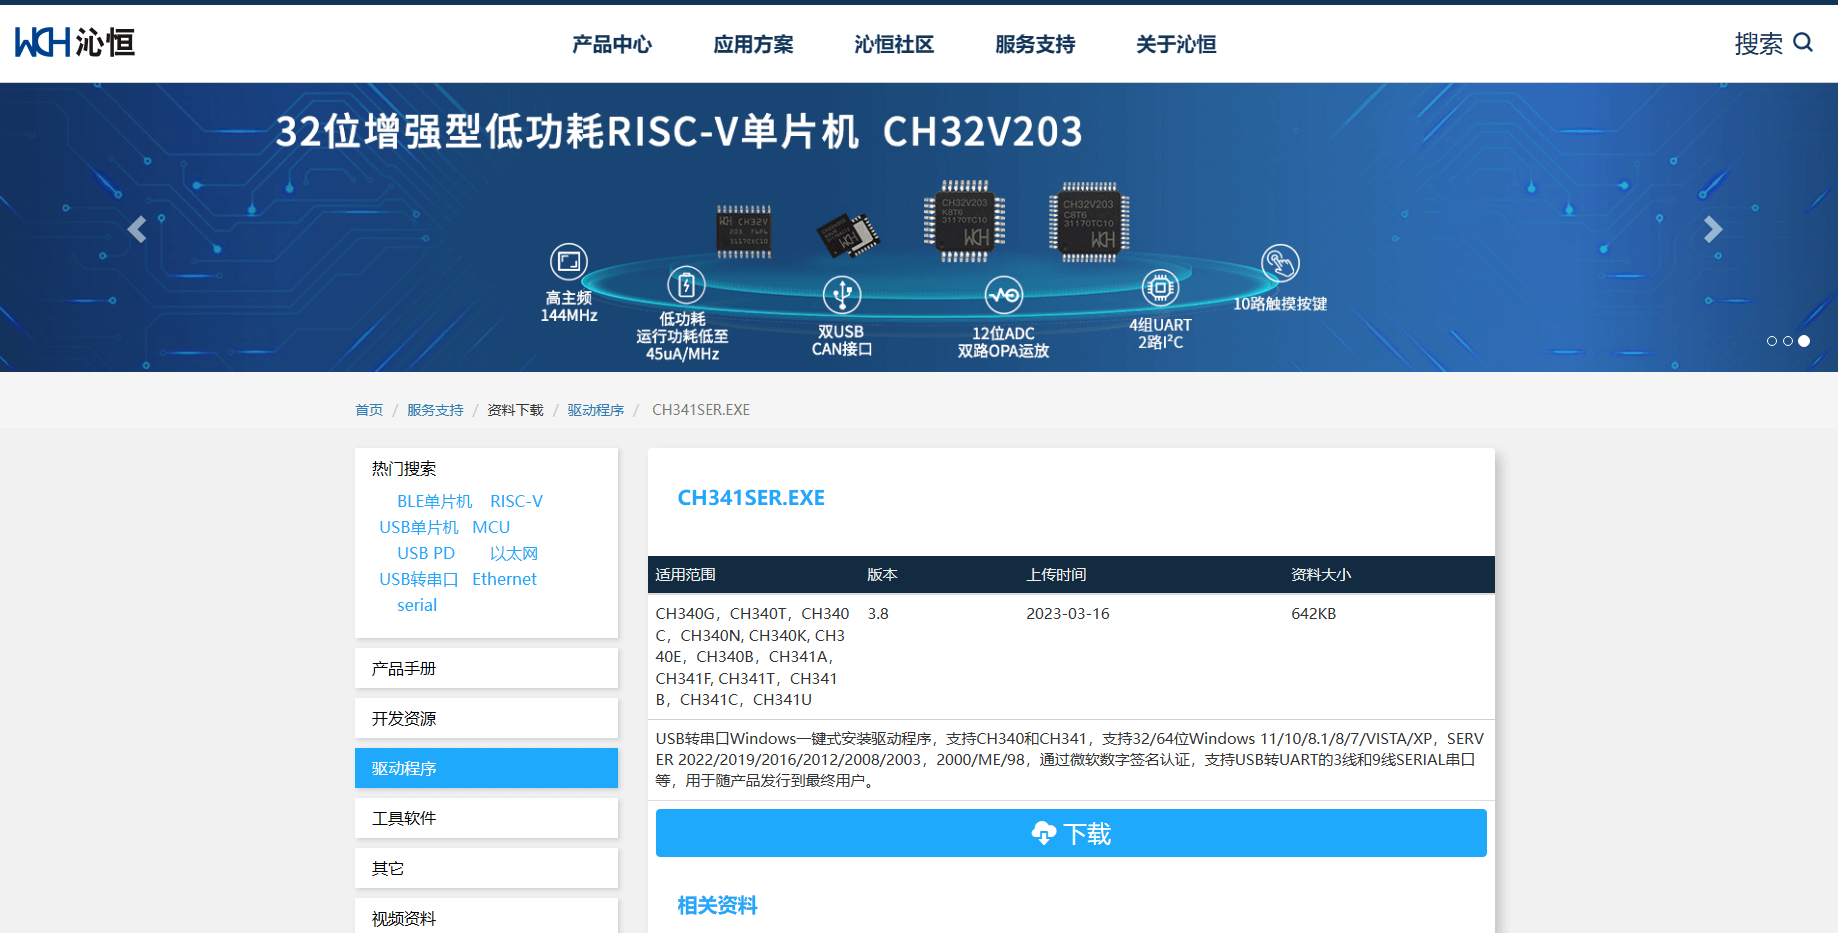This screenshot has height=933, width=1838.
Task: Select the third carousel indicator dot
Action: [x=1803, y=341]
